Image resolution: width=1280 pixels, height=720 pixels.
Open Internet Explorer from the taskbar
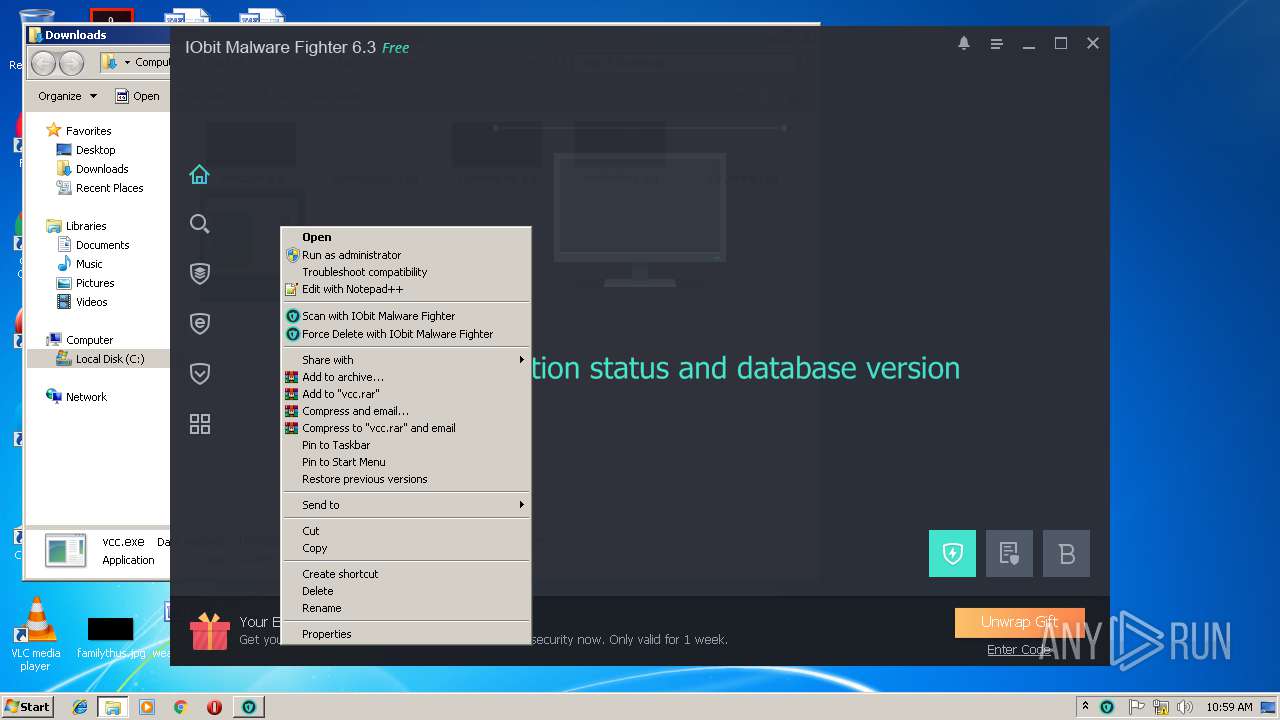click(x=80, y=707)
